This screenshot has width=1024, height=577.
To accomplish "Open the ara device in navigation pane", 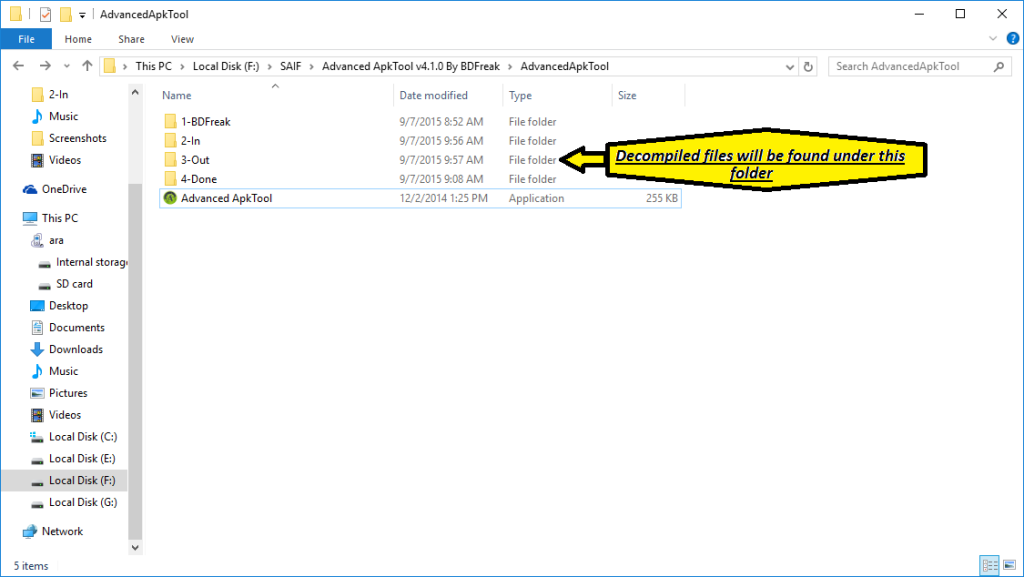I will point(56,240).
